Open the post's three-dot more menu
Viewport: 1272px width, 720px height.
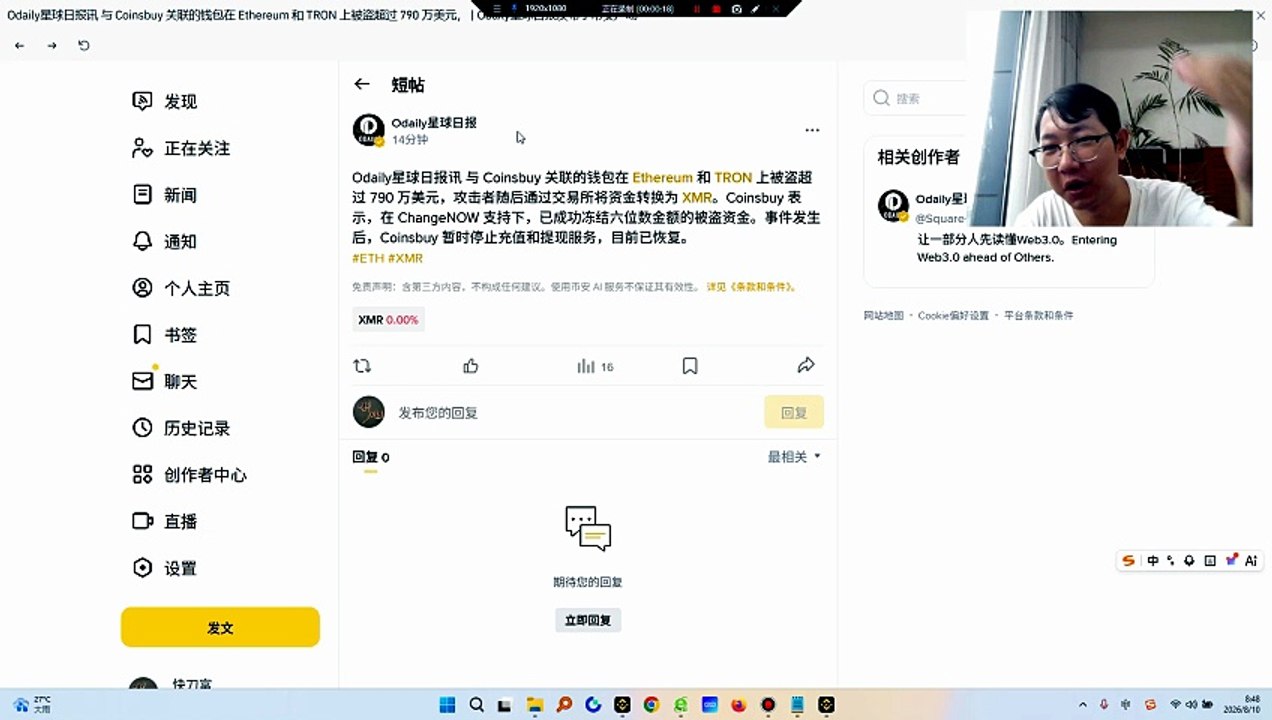[x=812, y=130]
